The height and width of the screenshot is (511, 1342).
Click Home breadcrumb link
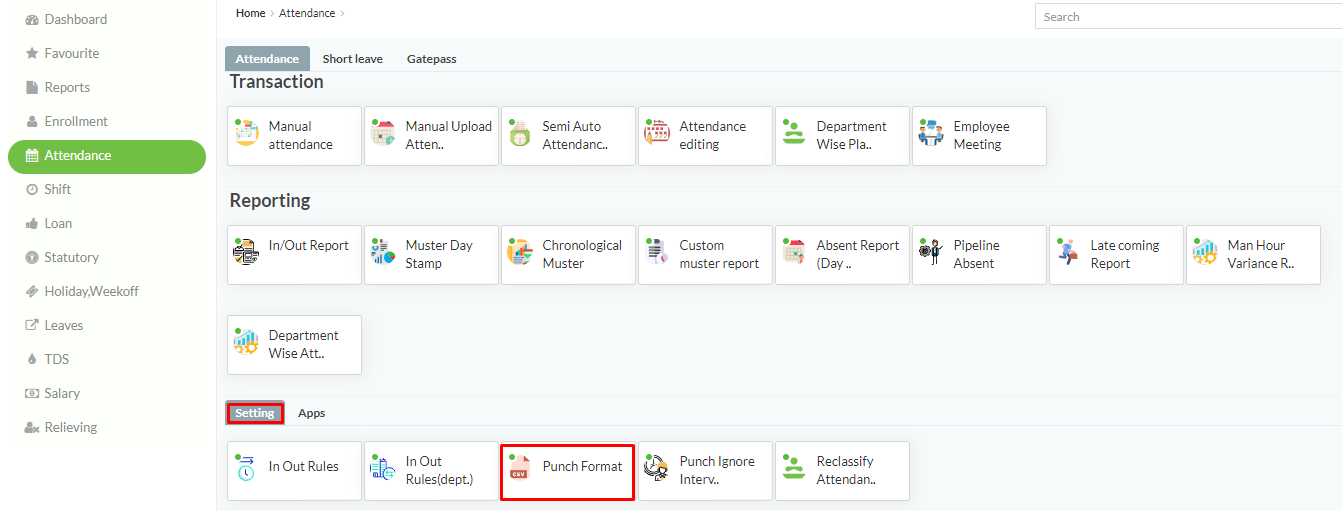coord(250,13)
